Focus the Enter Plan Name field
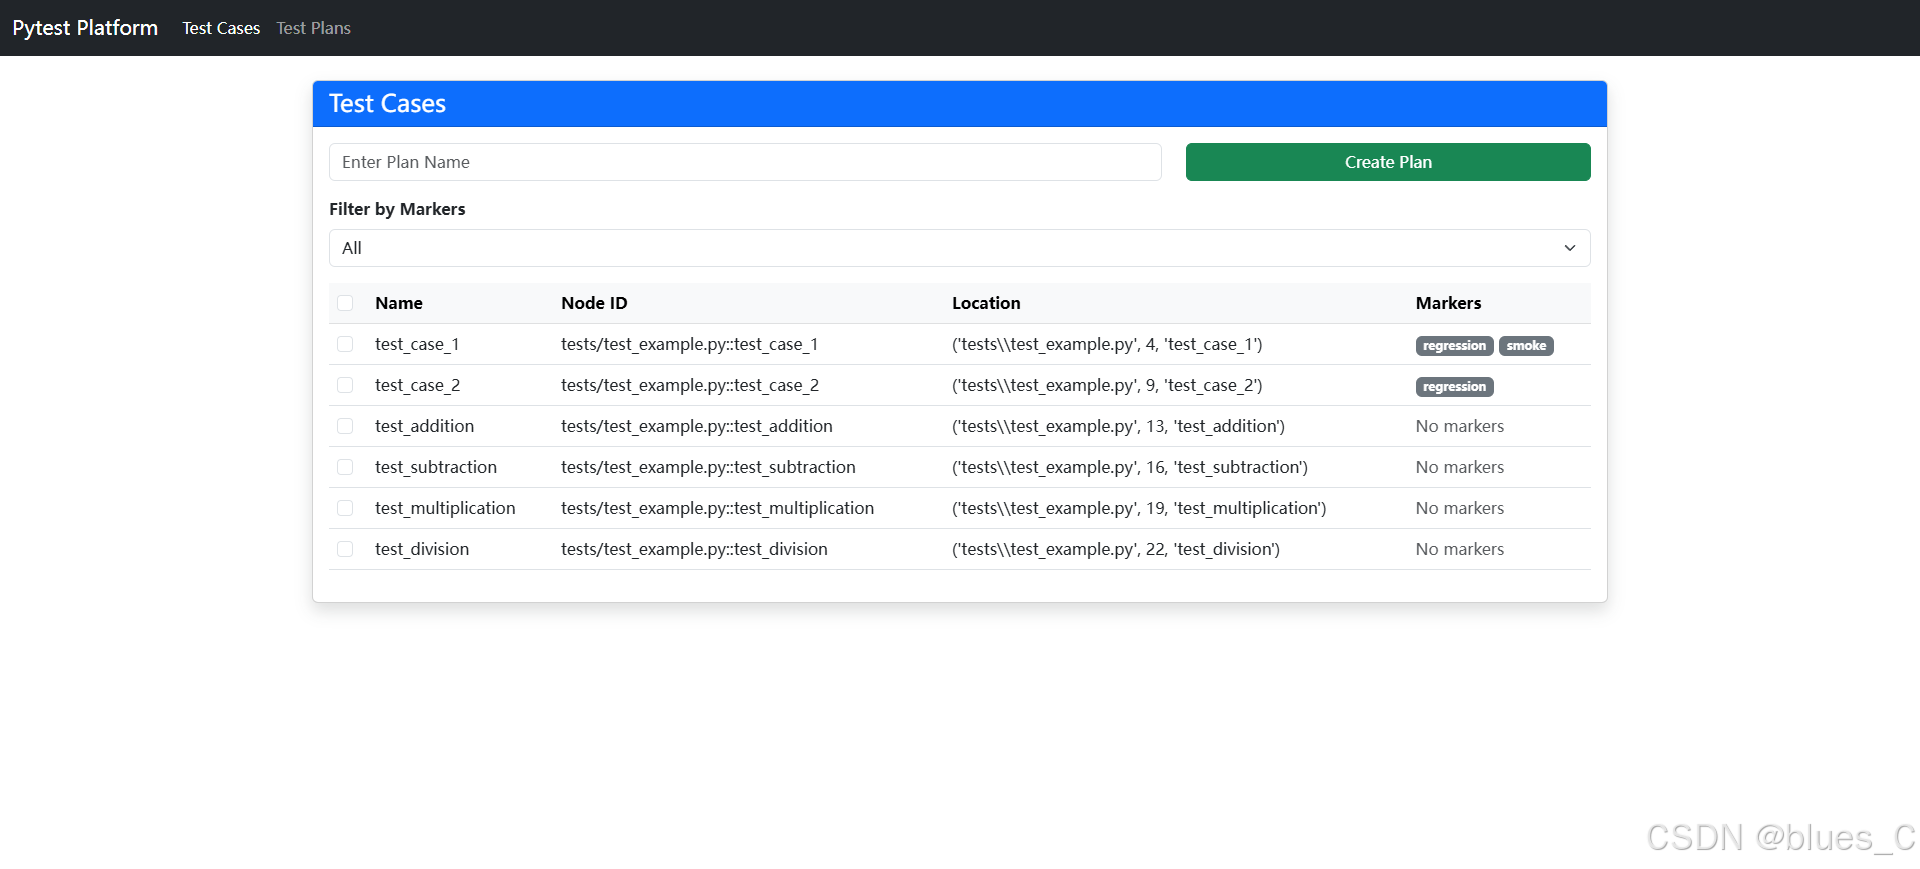This screenshot has height=869, width=1920. (745, 162)
